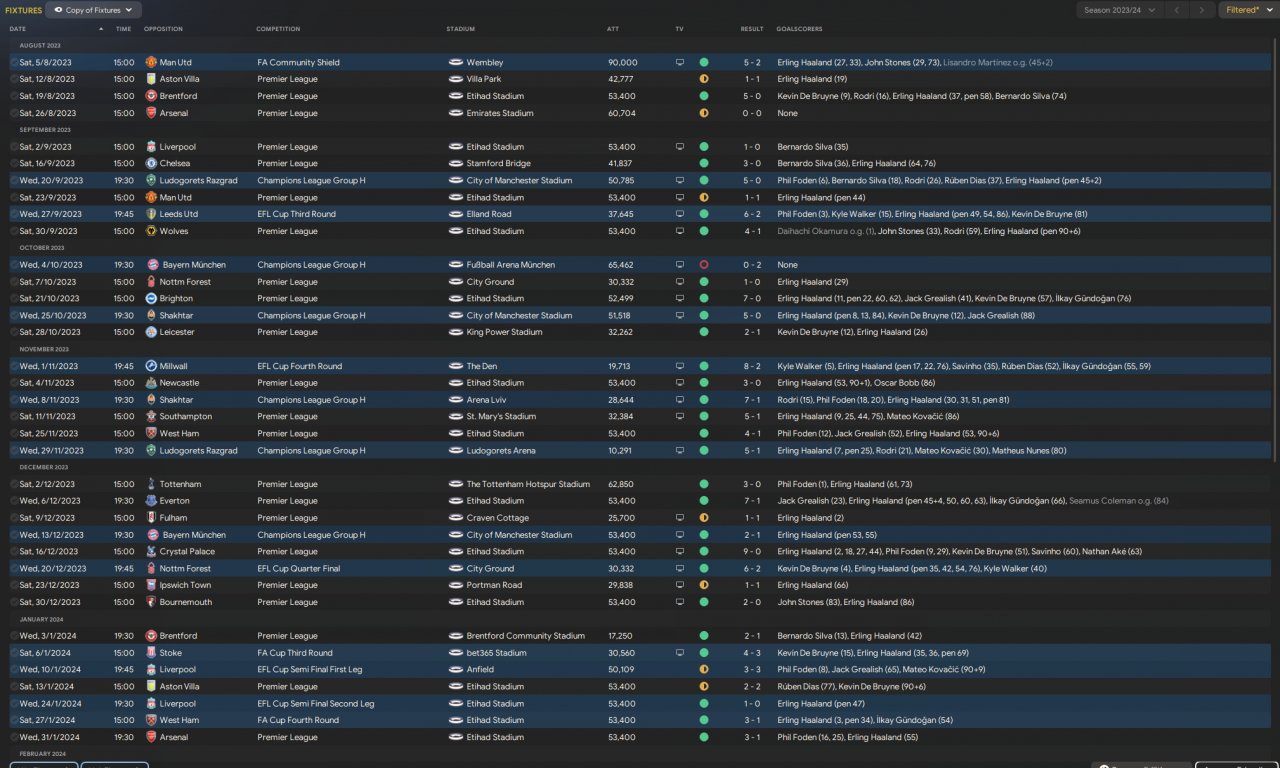Image resolution: width=1280 pixels, height=768 pixels.
Task: Click the Newcastle club badge
Action: point(151,383)
